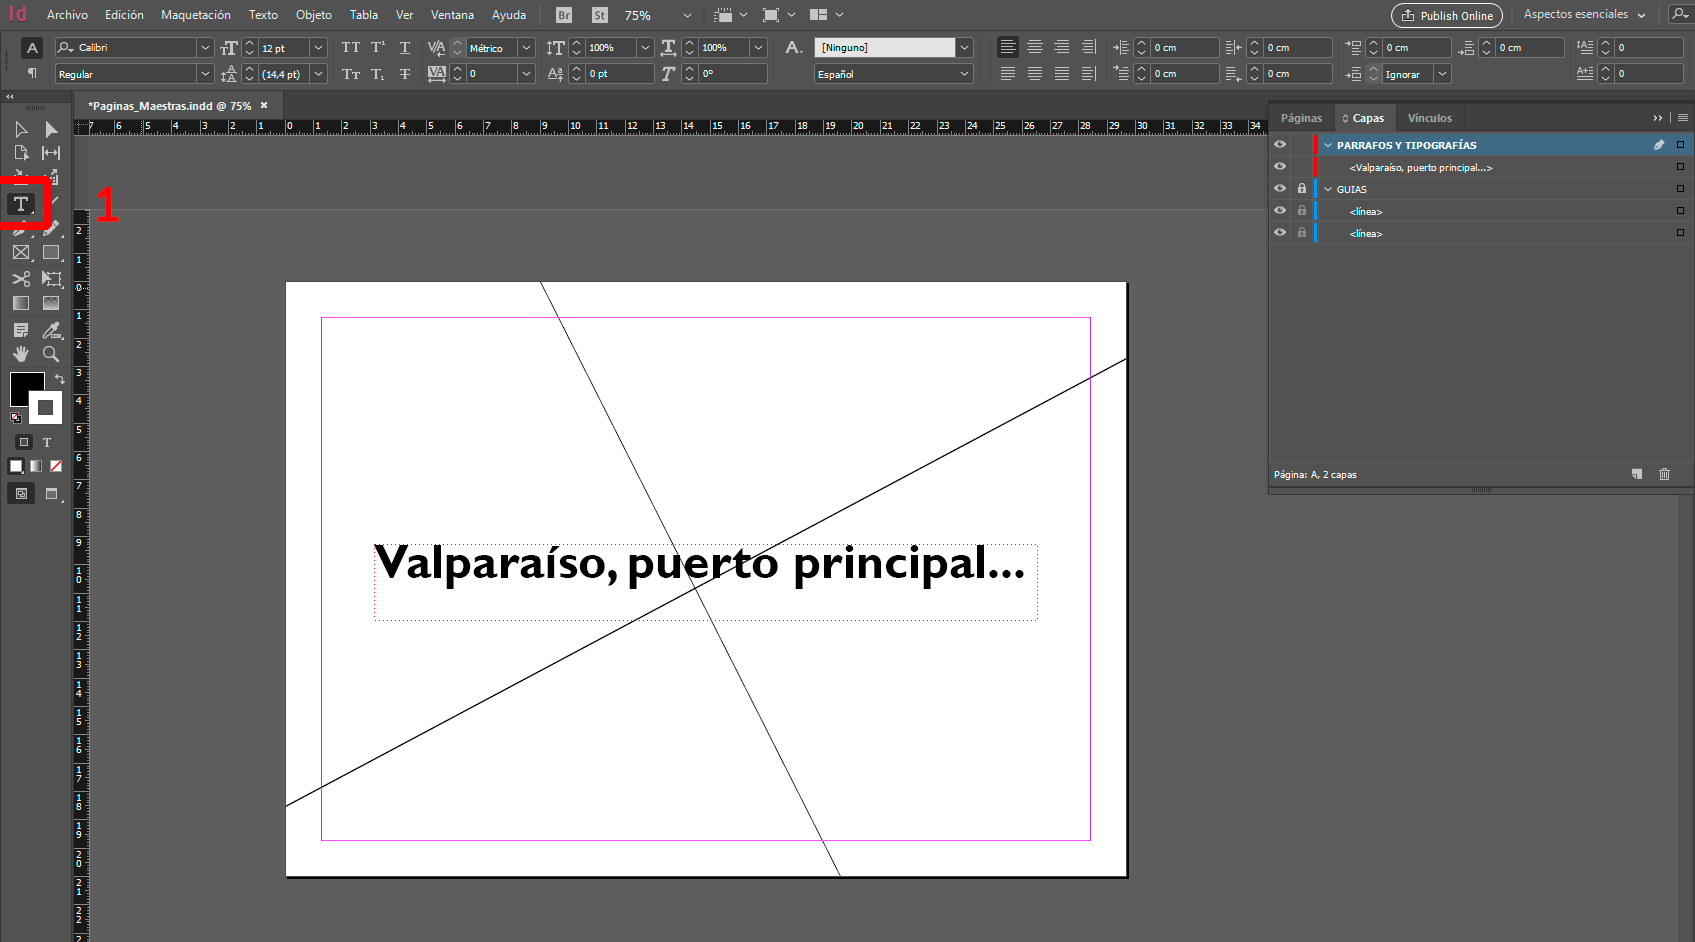Select the Hand tool

pos(21,354)
